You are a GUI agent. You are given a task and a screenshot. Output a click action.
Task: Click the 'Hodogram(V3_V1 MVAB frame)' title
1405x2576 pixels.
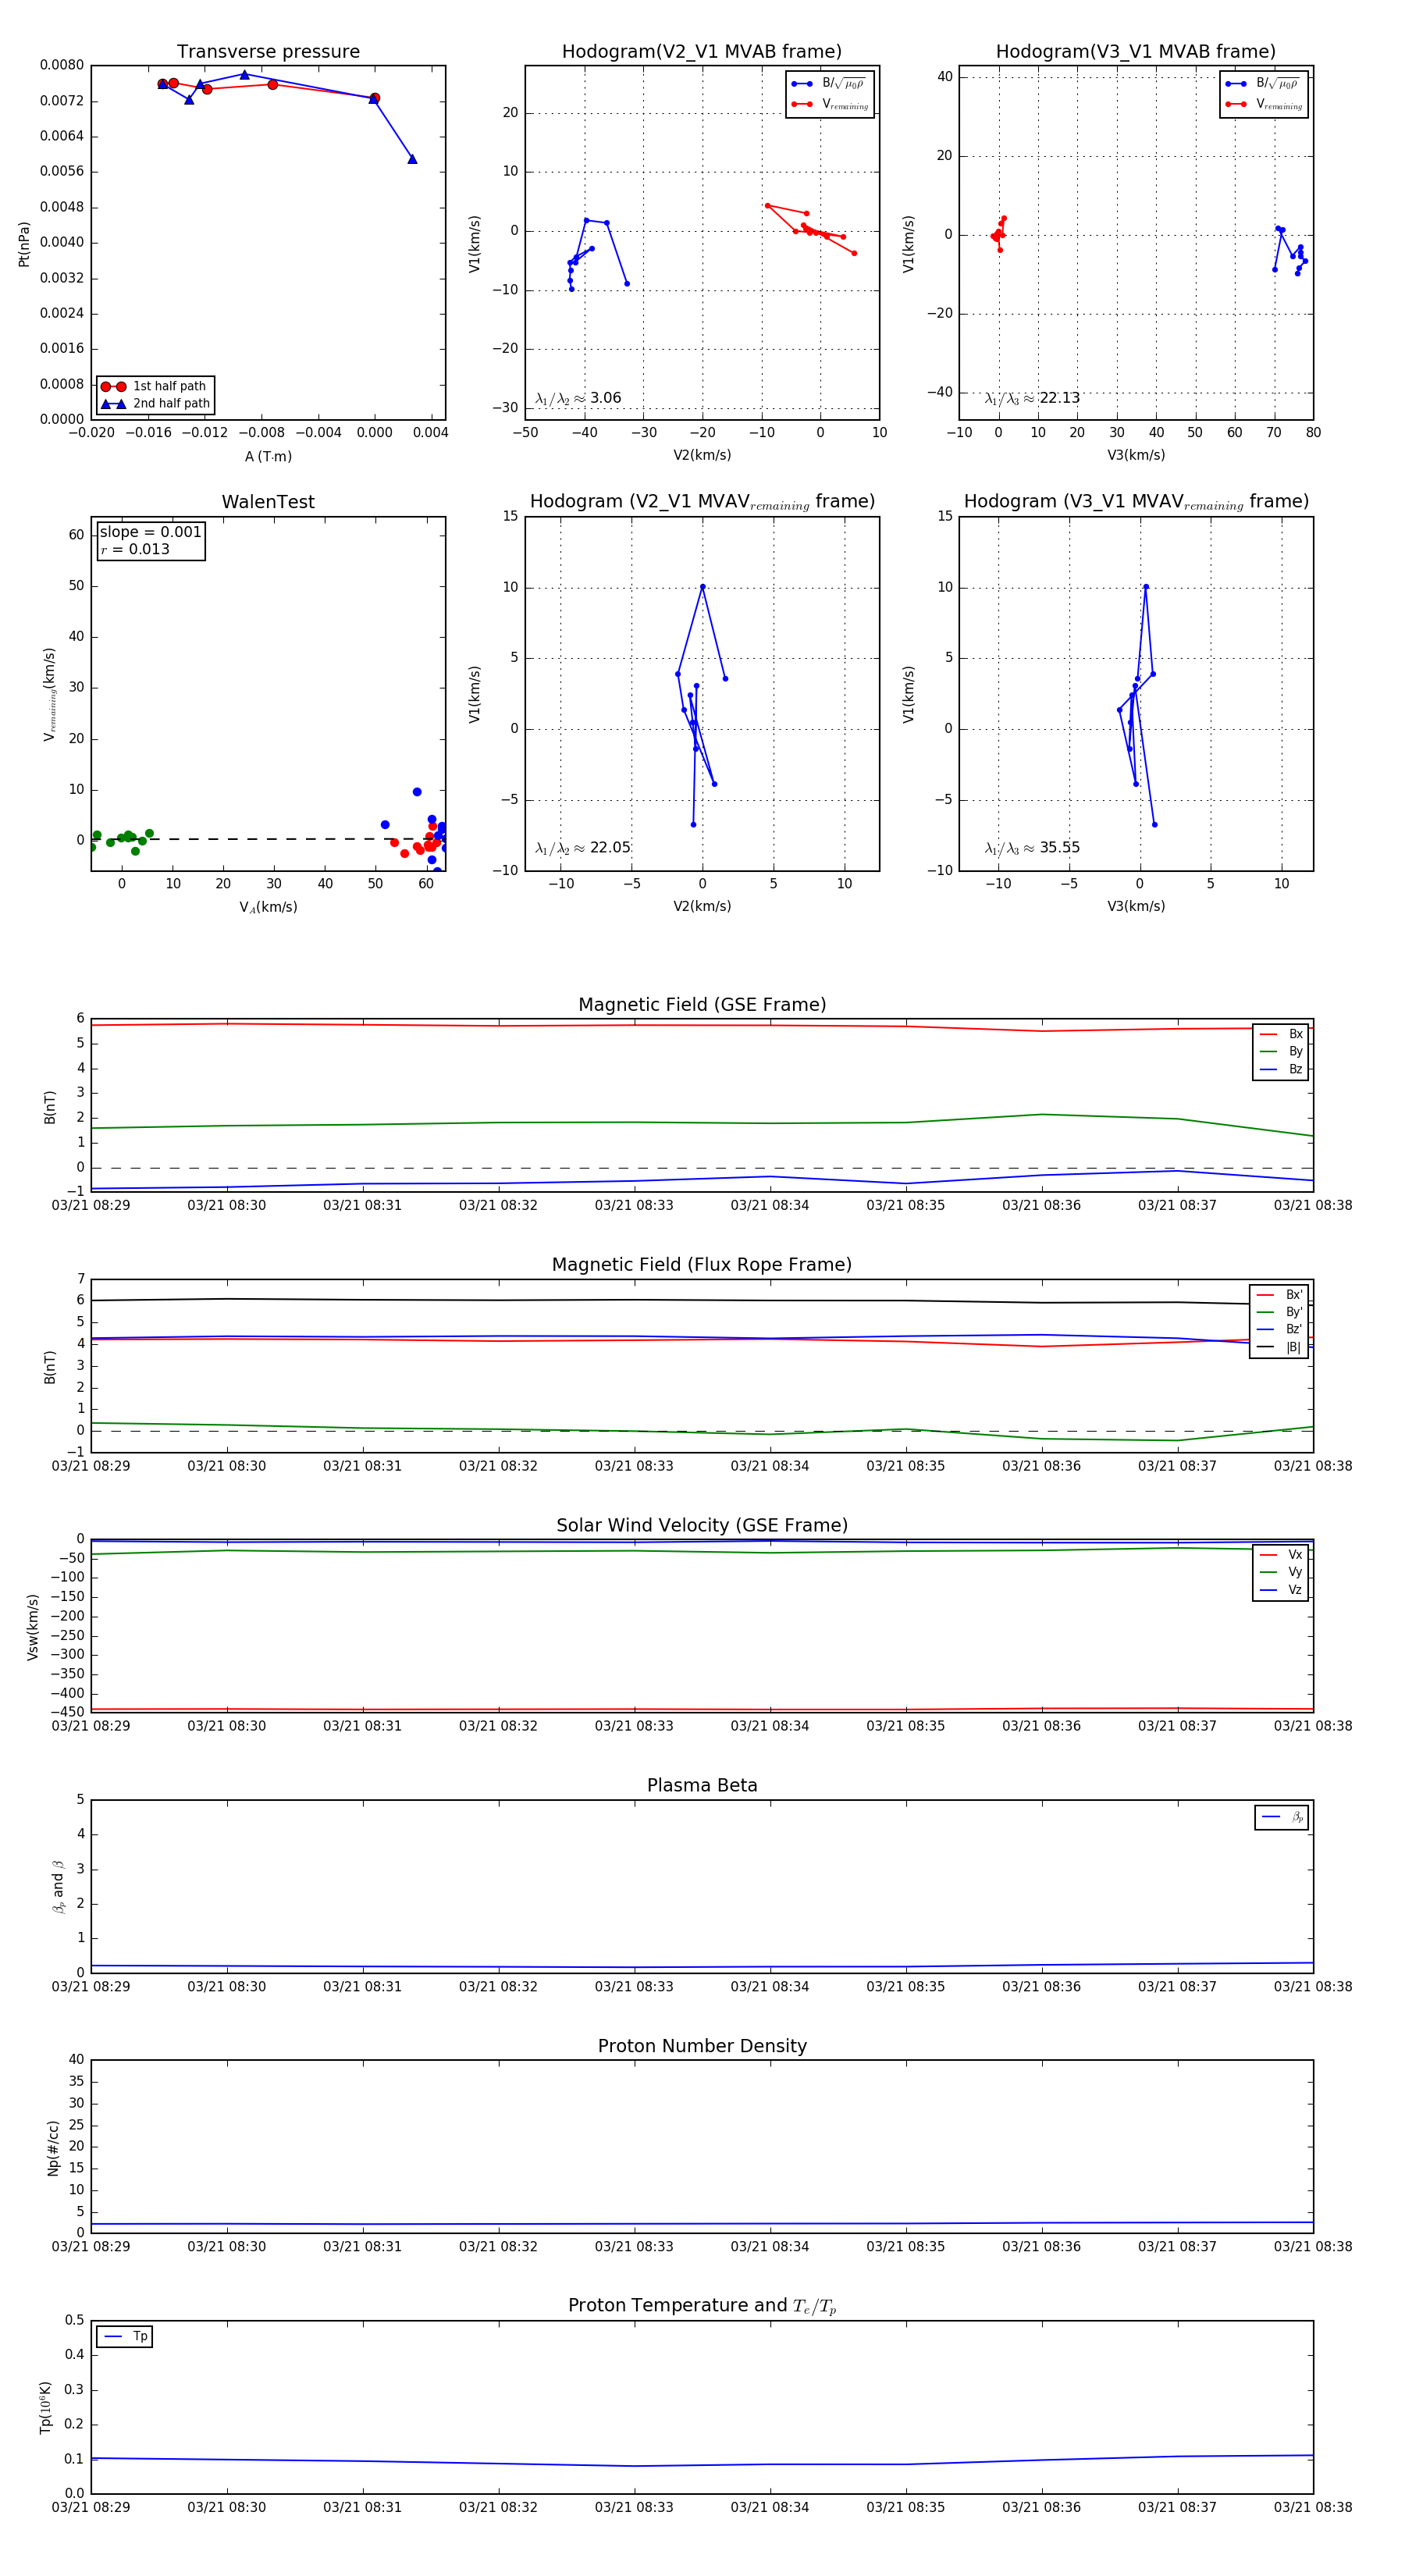(1136, 52)
